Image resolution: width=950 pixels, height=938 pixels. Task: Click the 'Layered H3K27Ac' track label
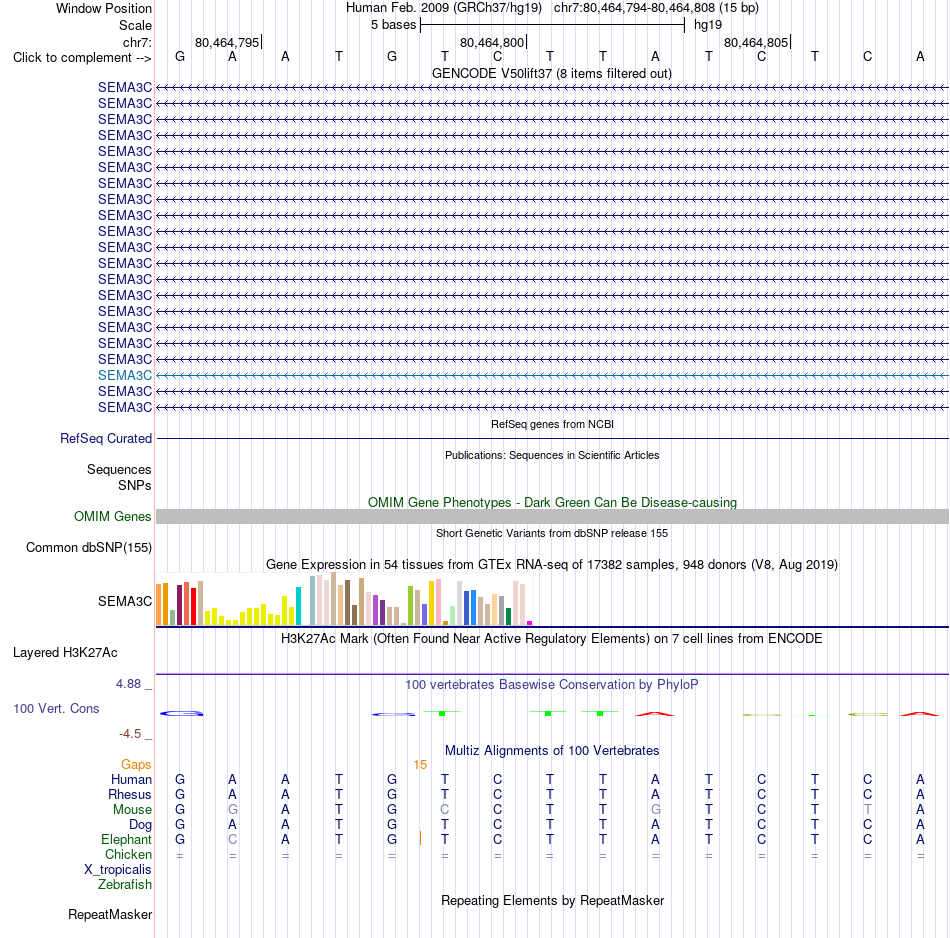click(x=65, y=653)
